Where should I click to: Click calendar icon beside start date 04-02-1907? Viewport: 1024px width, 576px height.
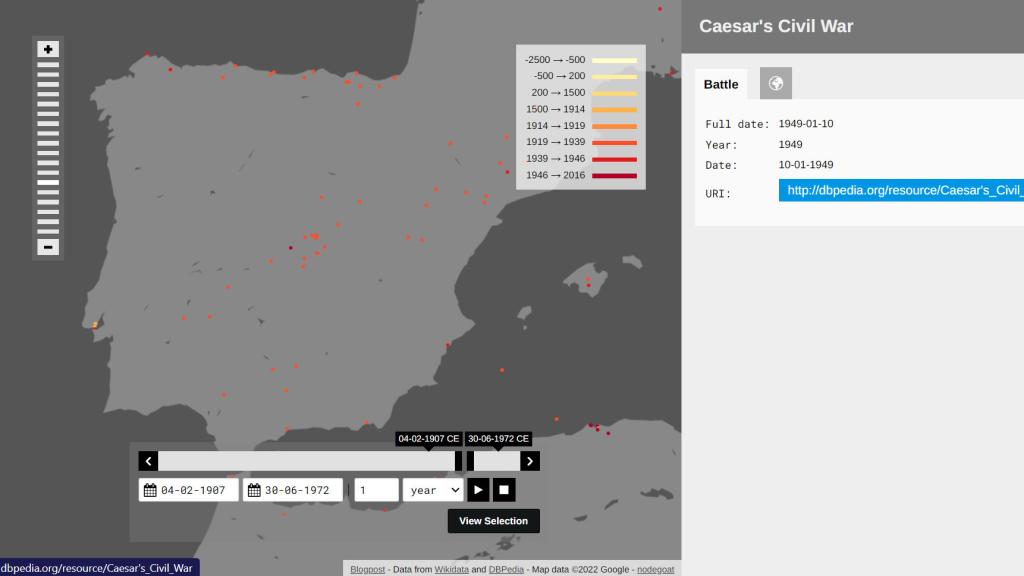150,490
